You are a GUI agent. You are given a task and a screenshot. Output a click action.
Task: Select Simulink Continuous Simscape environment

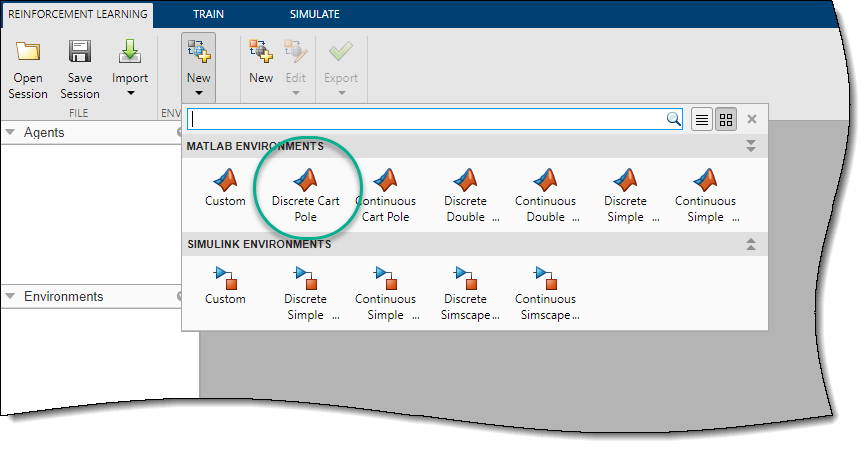click(x=546, y=293)
